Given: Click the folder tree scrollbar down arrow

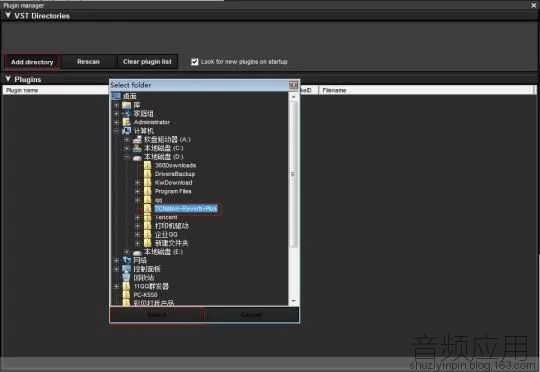Looking at the screenshot, I should 294,301.
